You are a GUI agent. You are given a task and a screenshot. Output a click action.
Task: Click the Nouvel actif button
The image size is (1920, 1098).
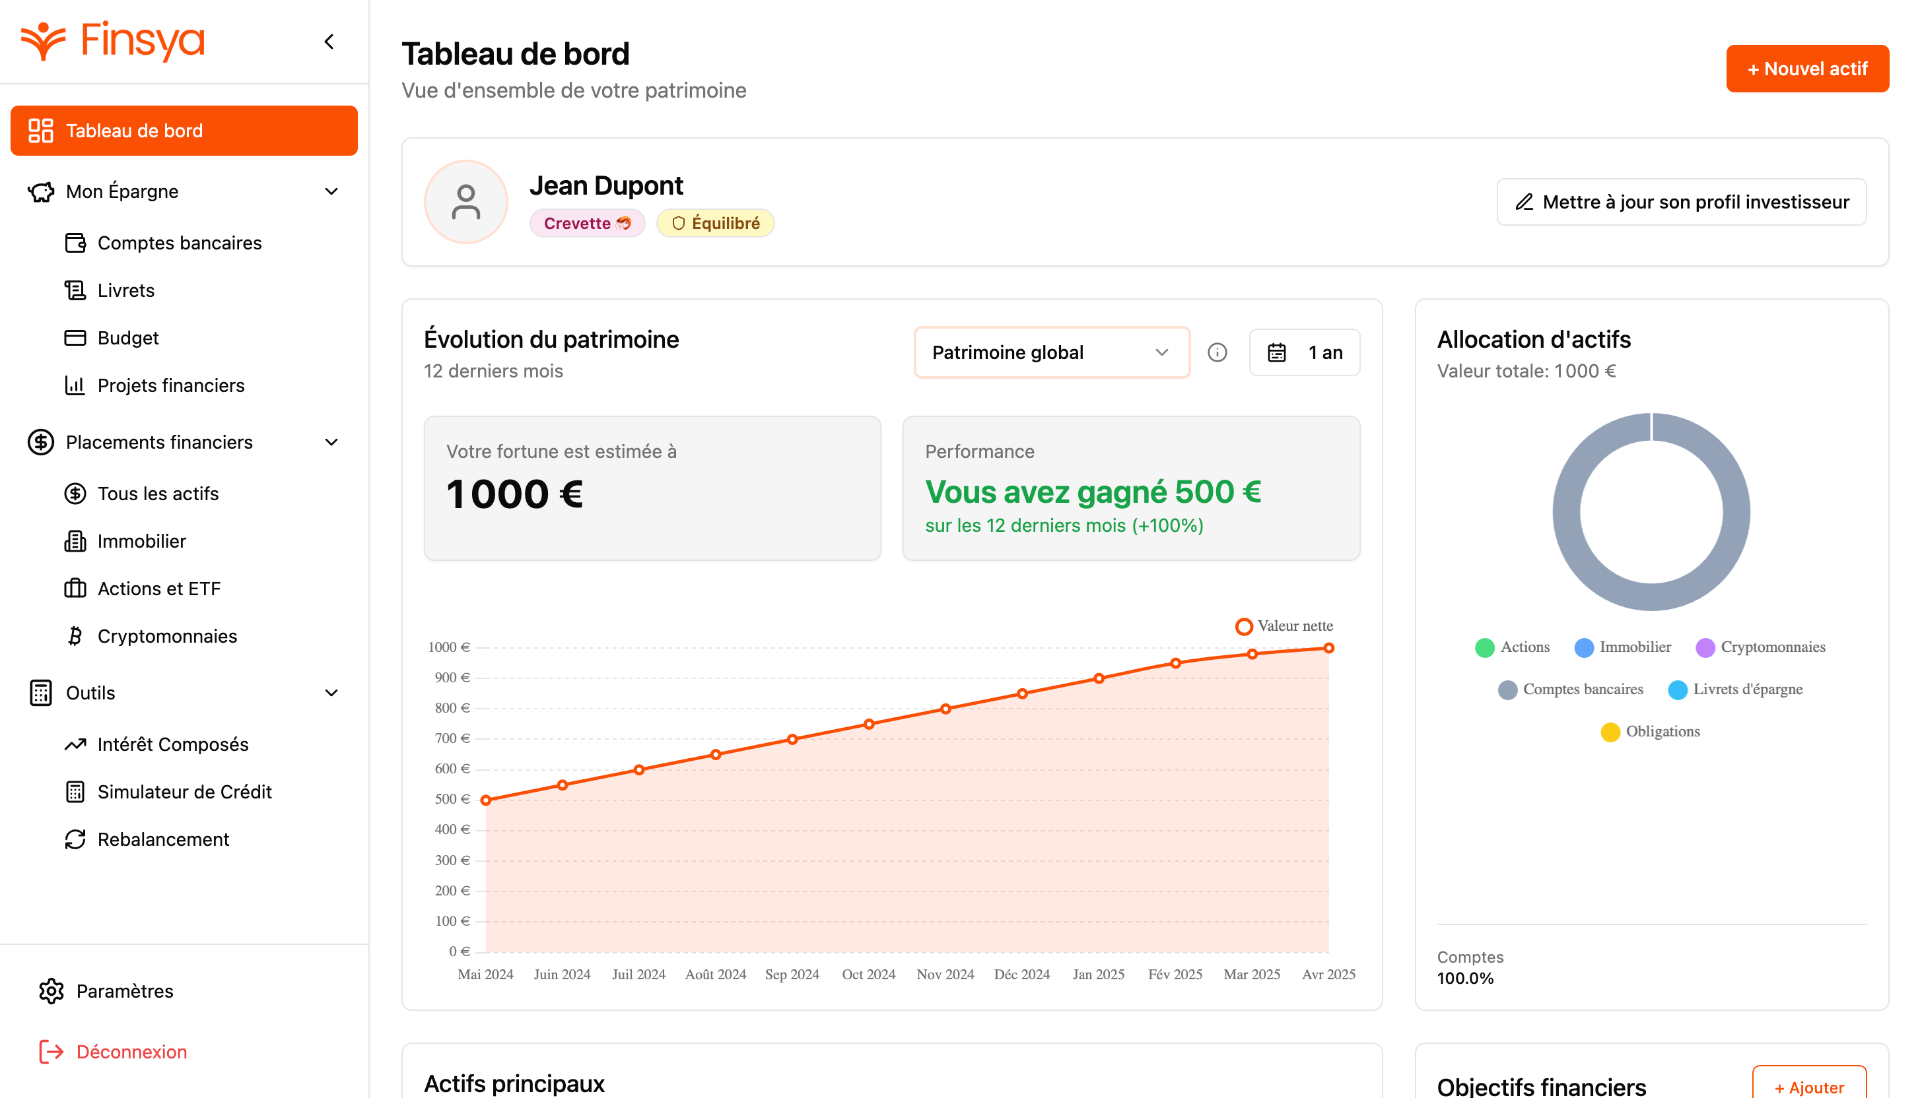coord(1808,69)
